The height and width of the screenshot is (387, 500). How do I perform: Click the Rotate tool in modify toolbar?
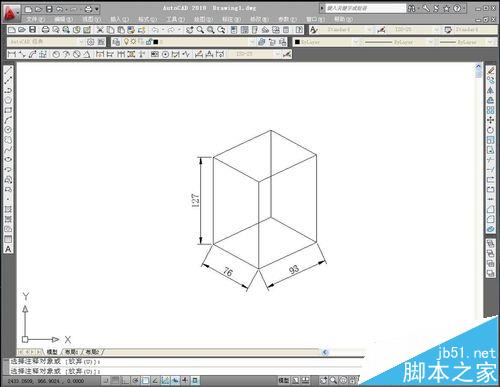(490, 130)
